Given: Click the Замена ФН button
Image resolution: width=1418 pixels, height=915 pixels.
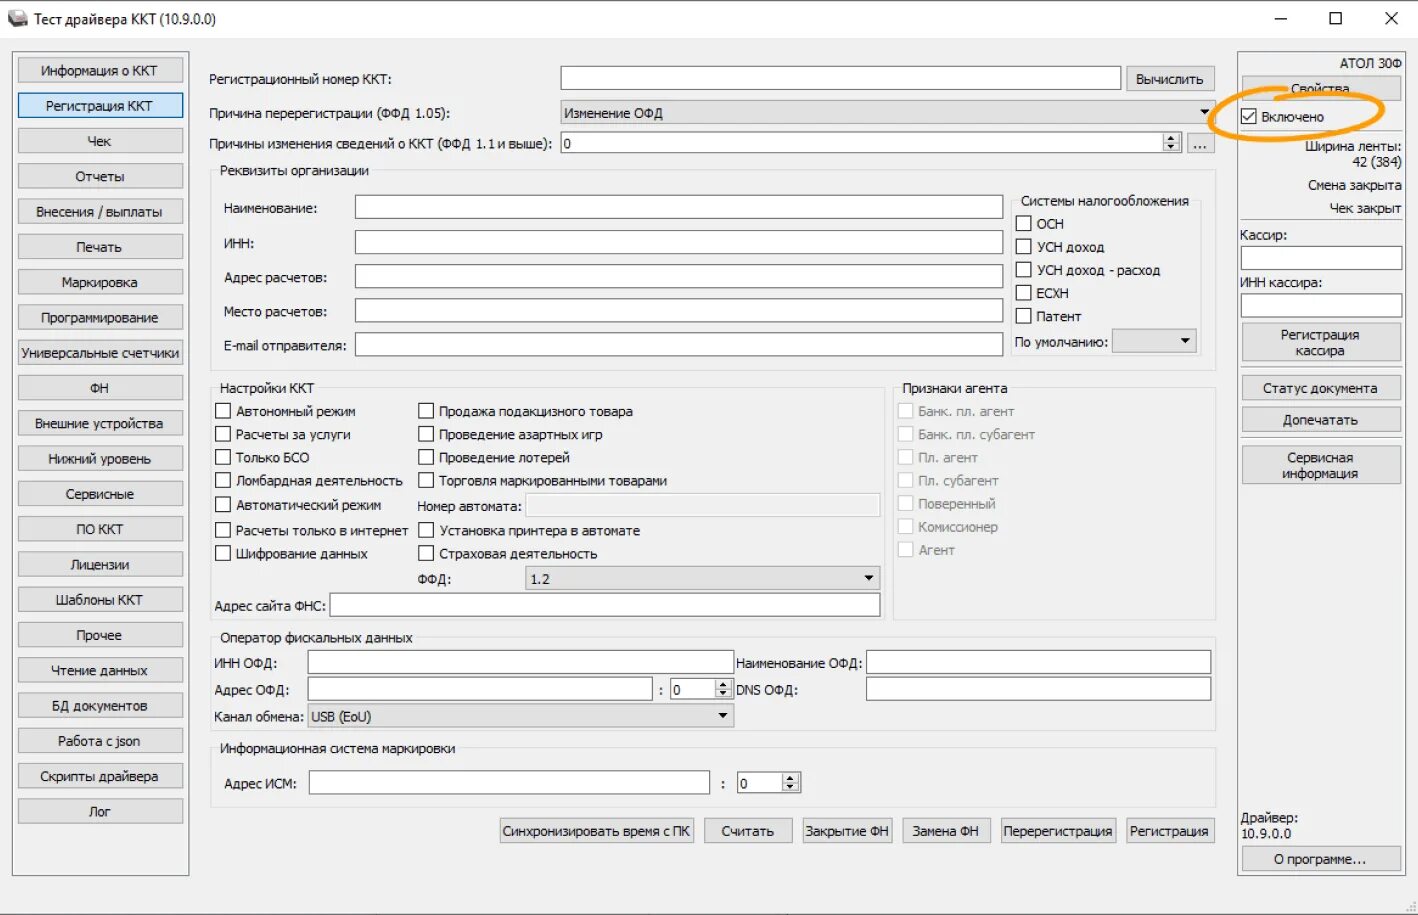Looking at the screenshot, I should [946, 831].
